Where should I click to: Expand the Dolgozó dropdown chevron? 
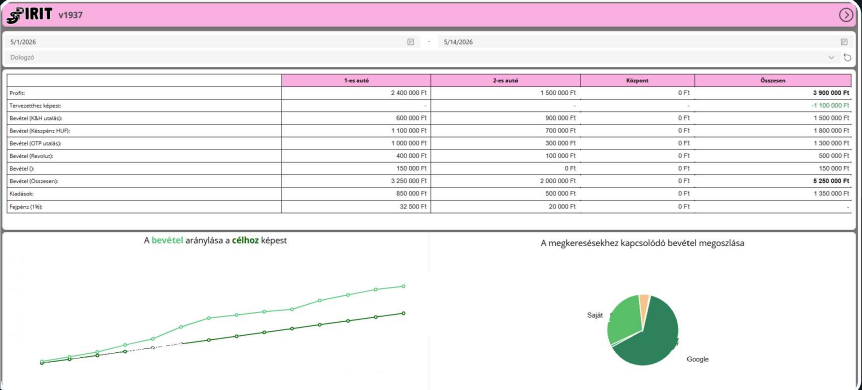pyautogui.click(x=831, y=57)
